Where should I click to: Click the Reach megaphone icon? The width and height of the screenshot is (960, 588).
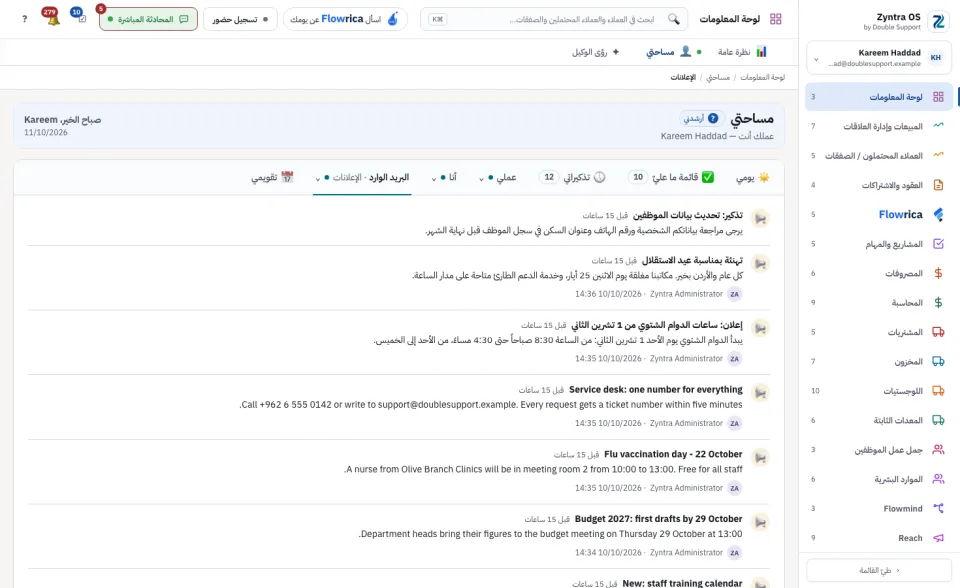tap(938, 538)
